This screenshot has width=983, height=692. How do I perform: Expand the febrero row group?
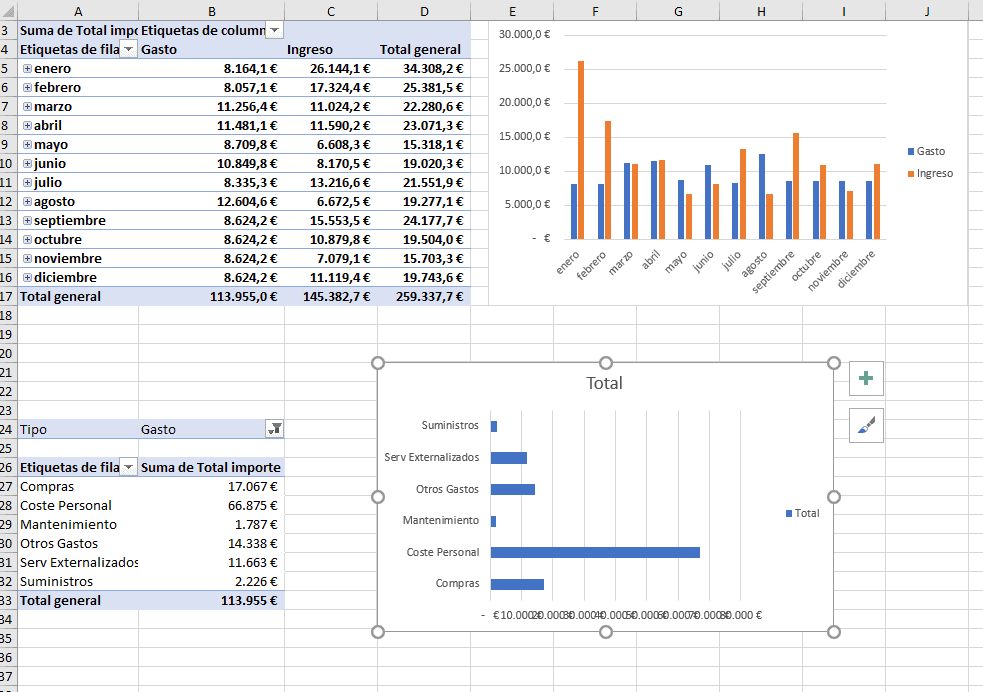pos(28,87)
